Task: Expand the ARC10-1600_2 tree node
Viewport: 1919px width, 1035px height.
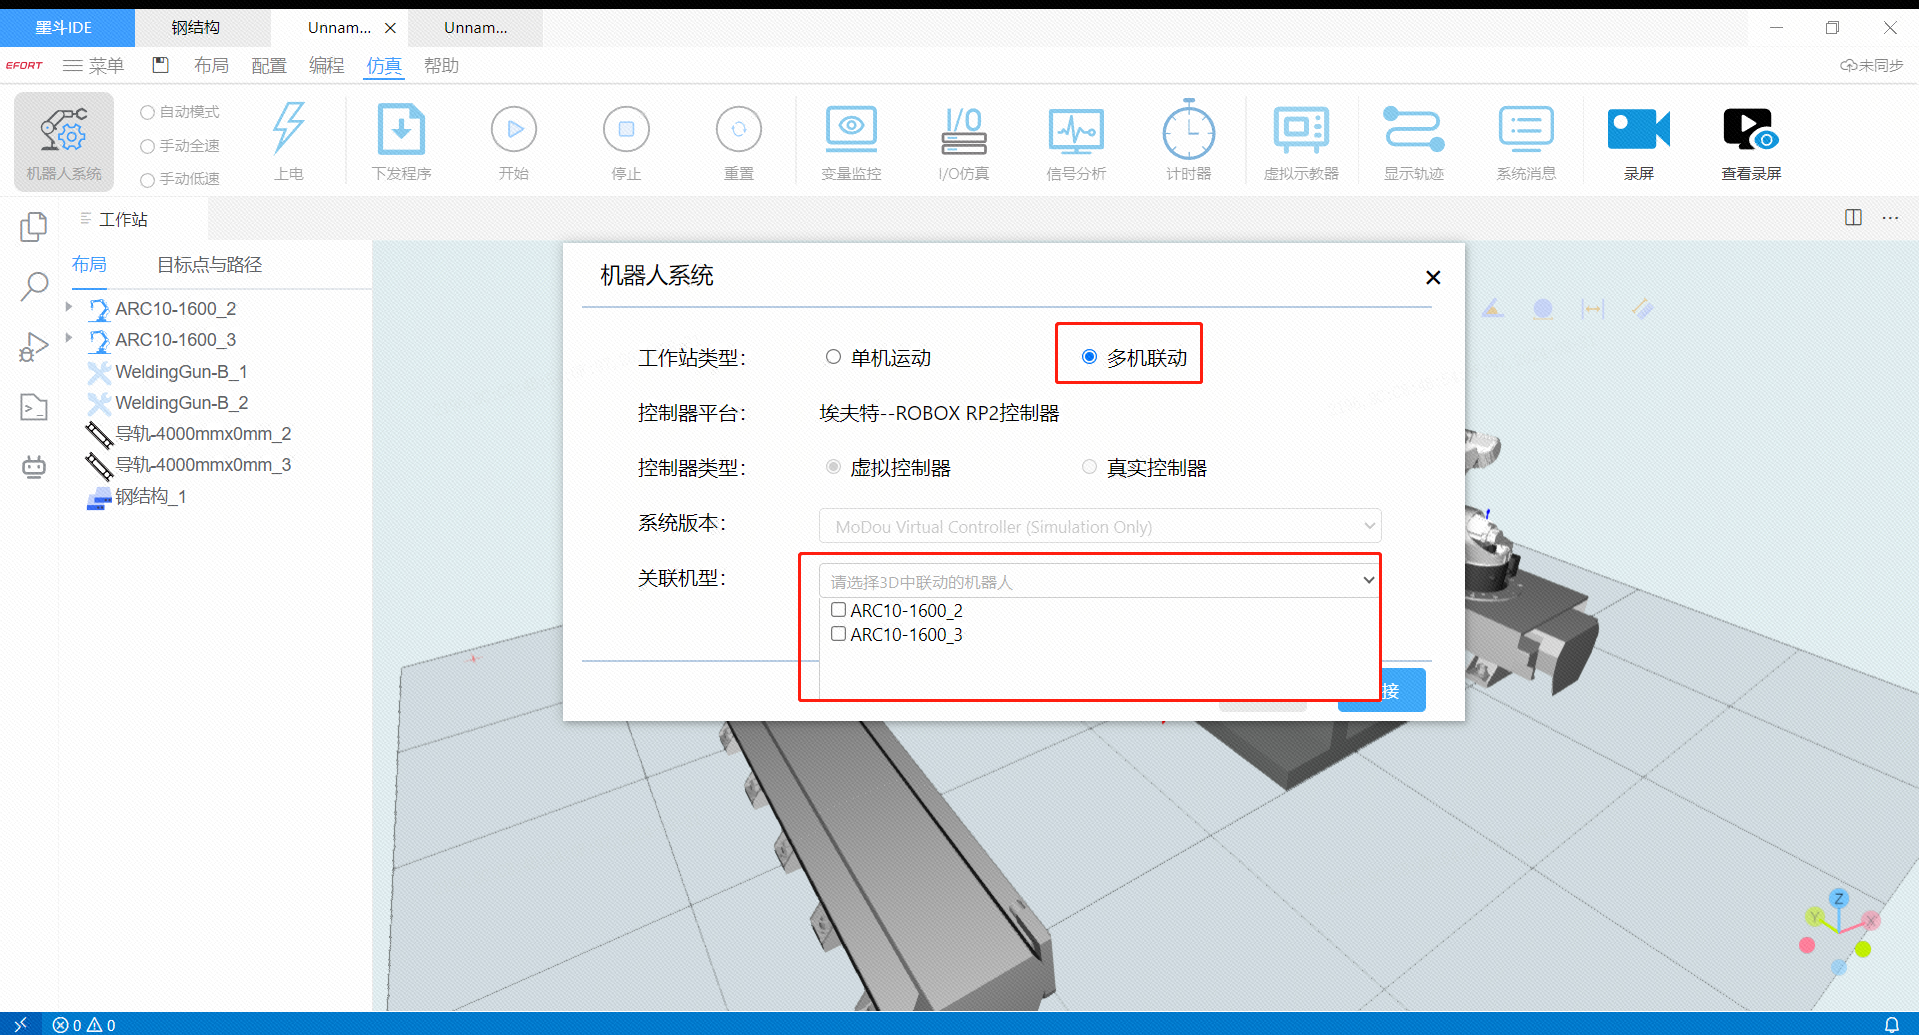Action: pos(69,308)
